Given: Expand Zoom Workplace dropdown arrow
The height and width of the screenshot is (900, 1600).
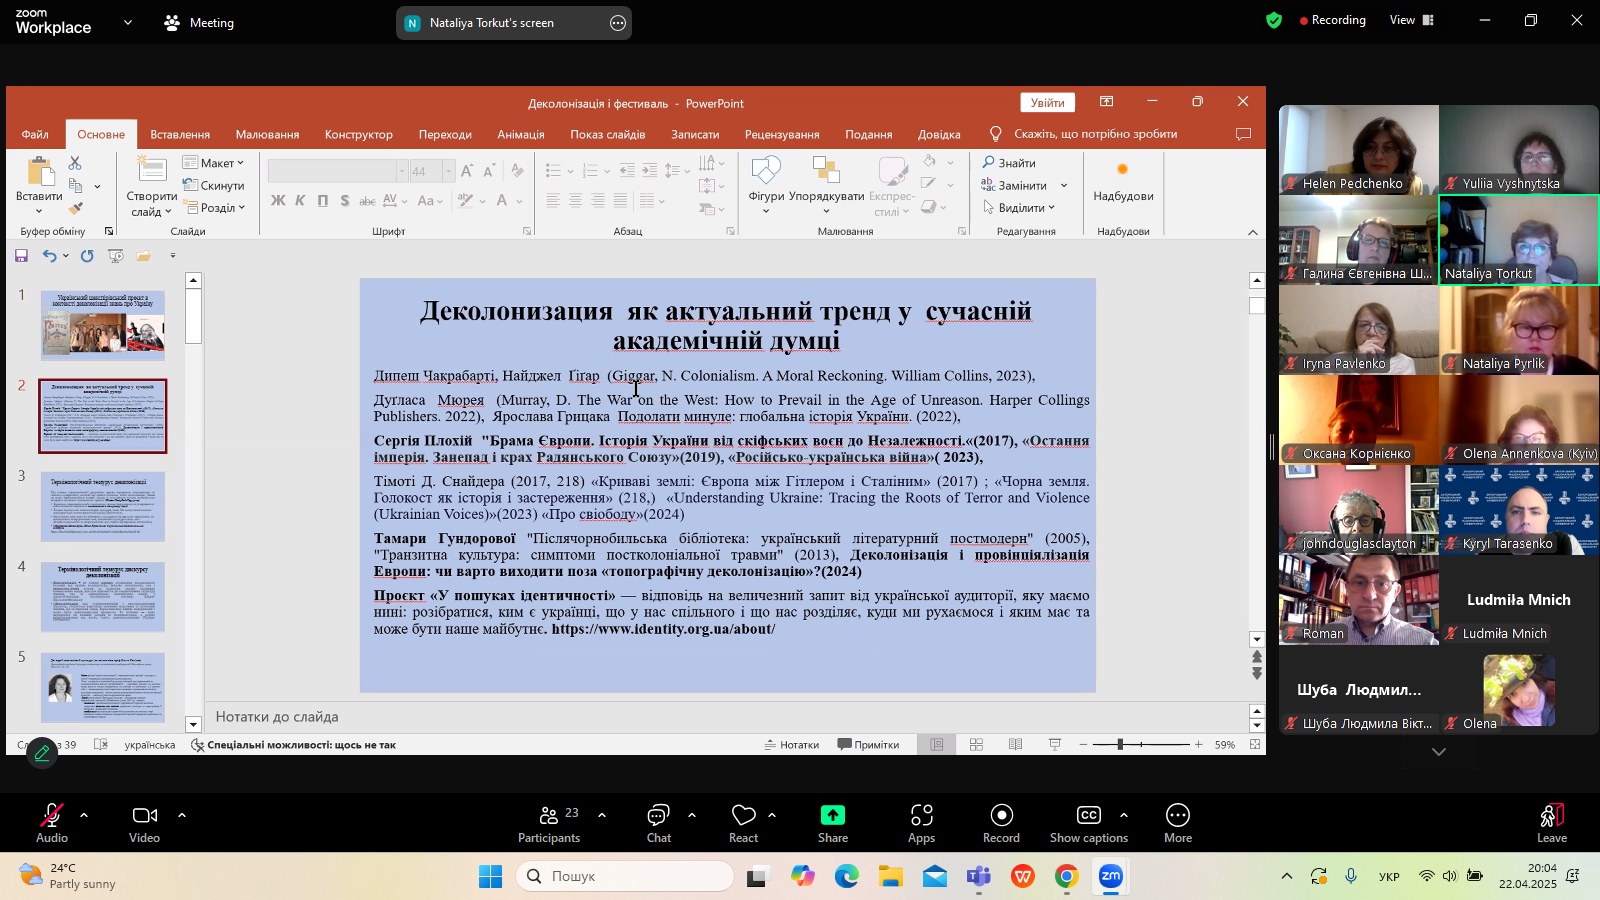Looking at the screenshot, I should tap(127, 22).
